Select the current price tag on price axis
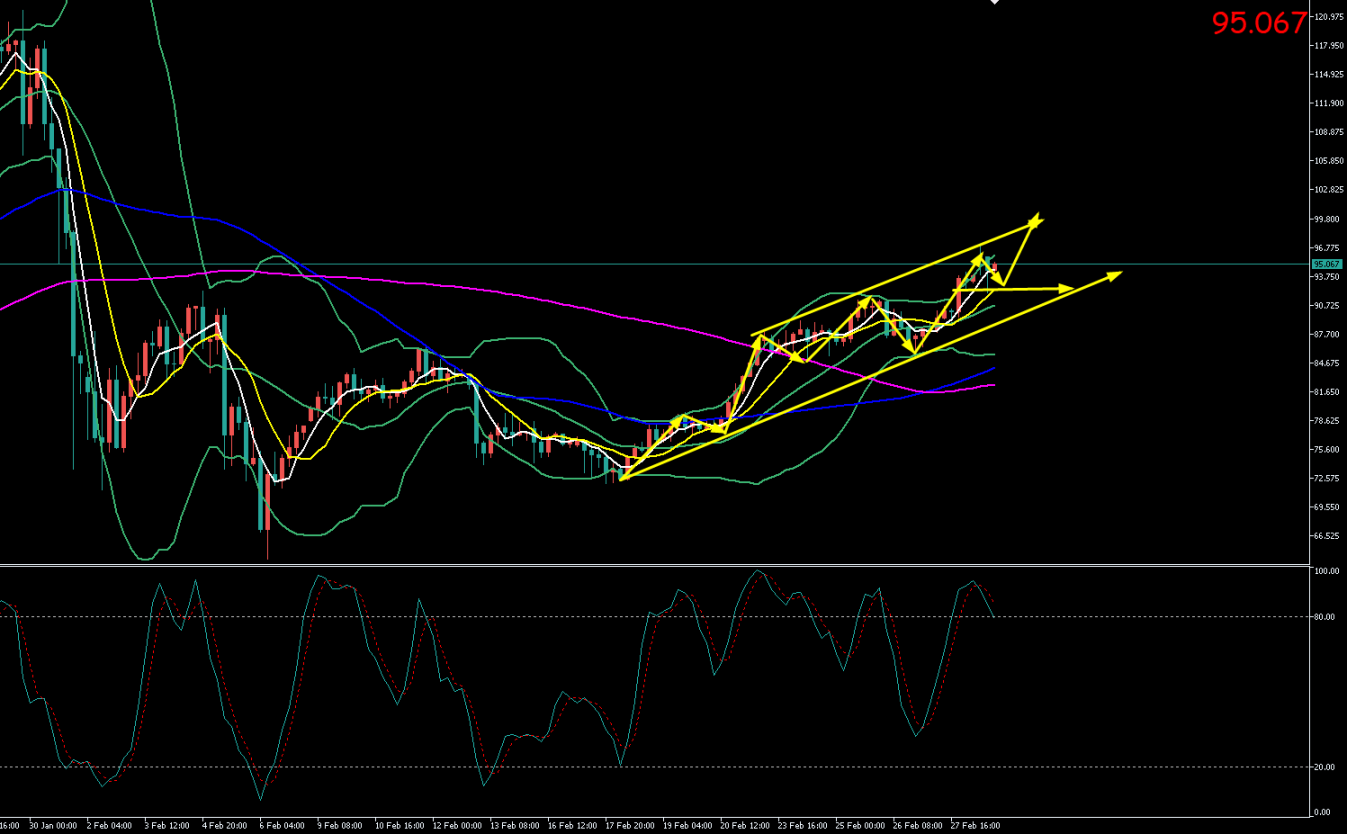The height and width of the screenshot is (834, 1347). [1326, 264]
